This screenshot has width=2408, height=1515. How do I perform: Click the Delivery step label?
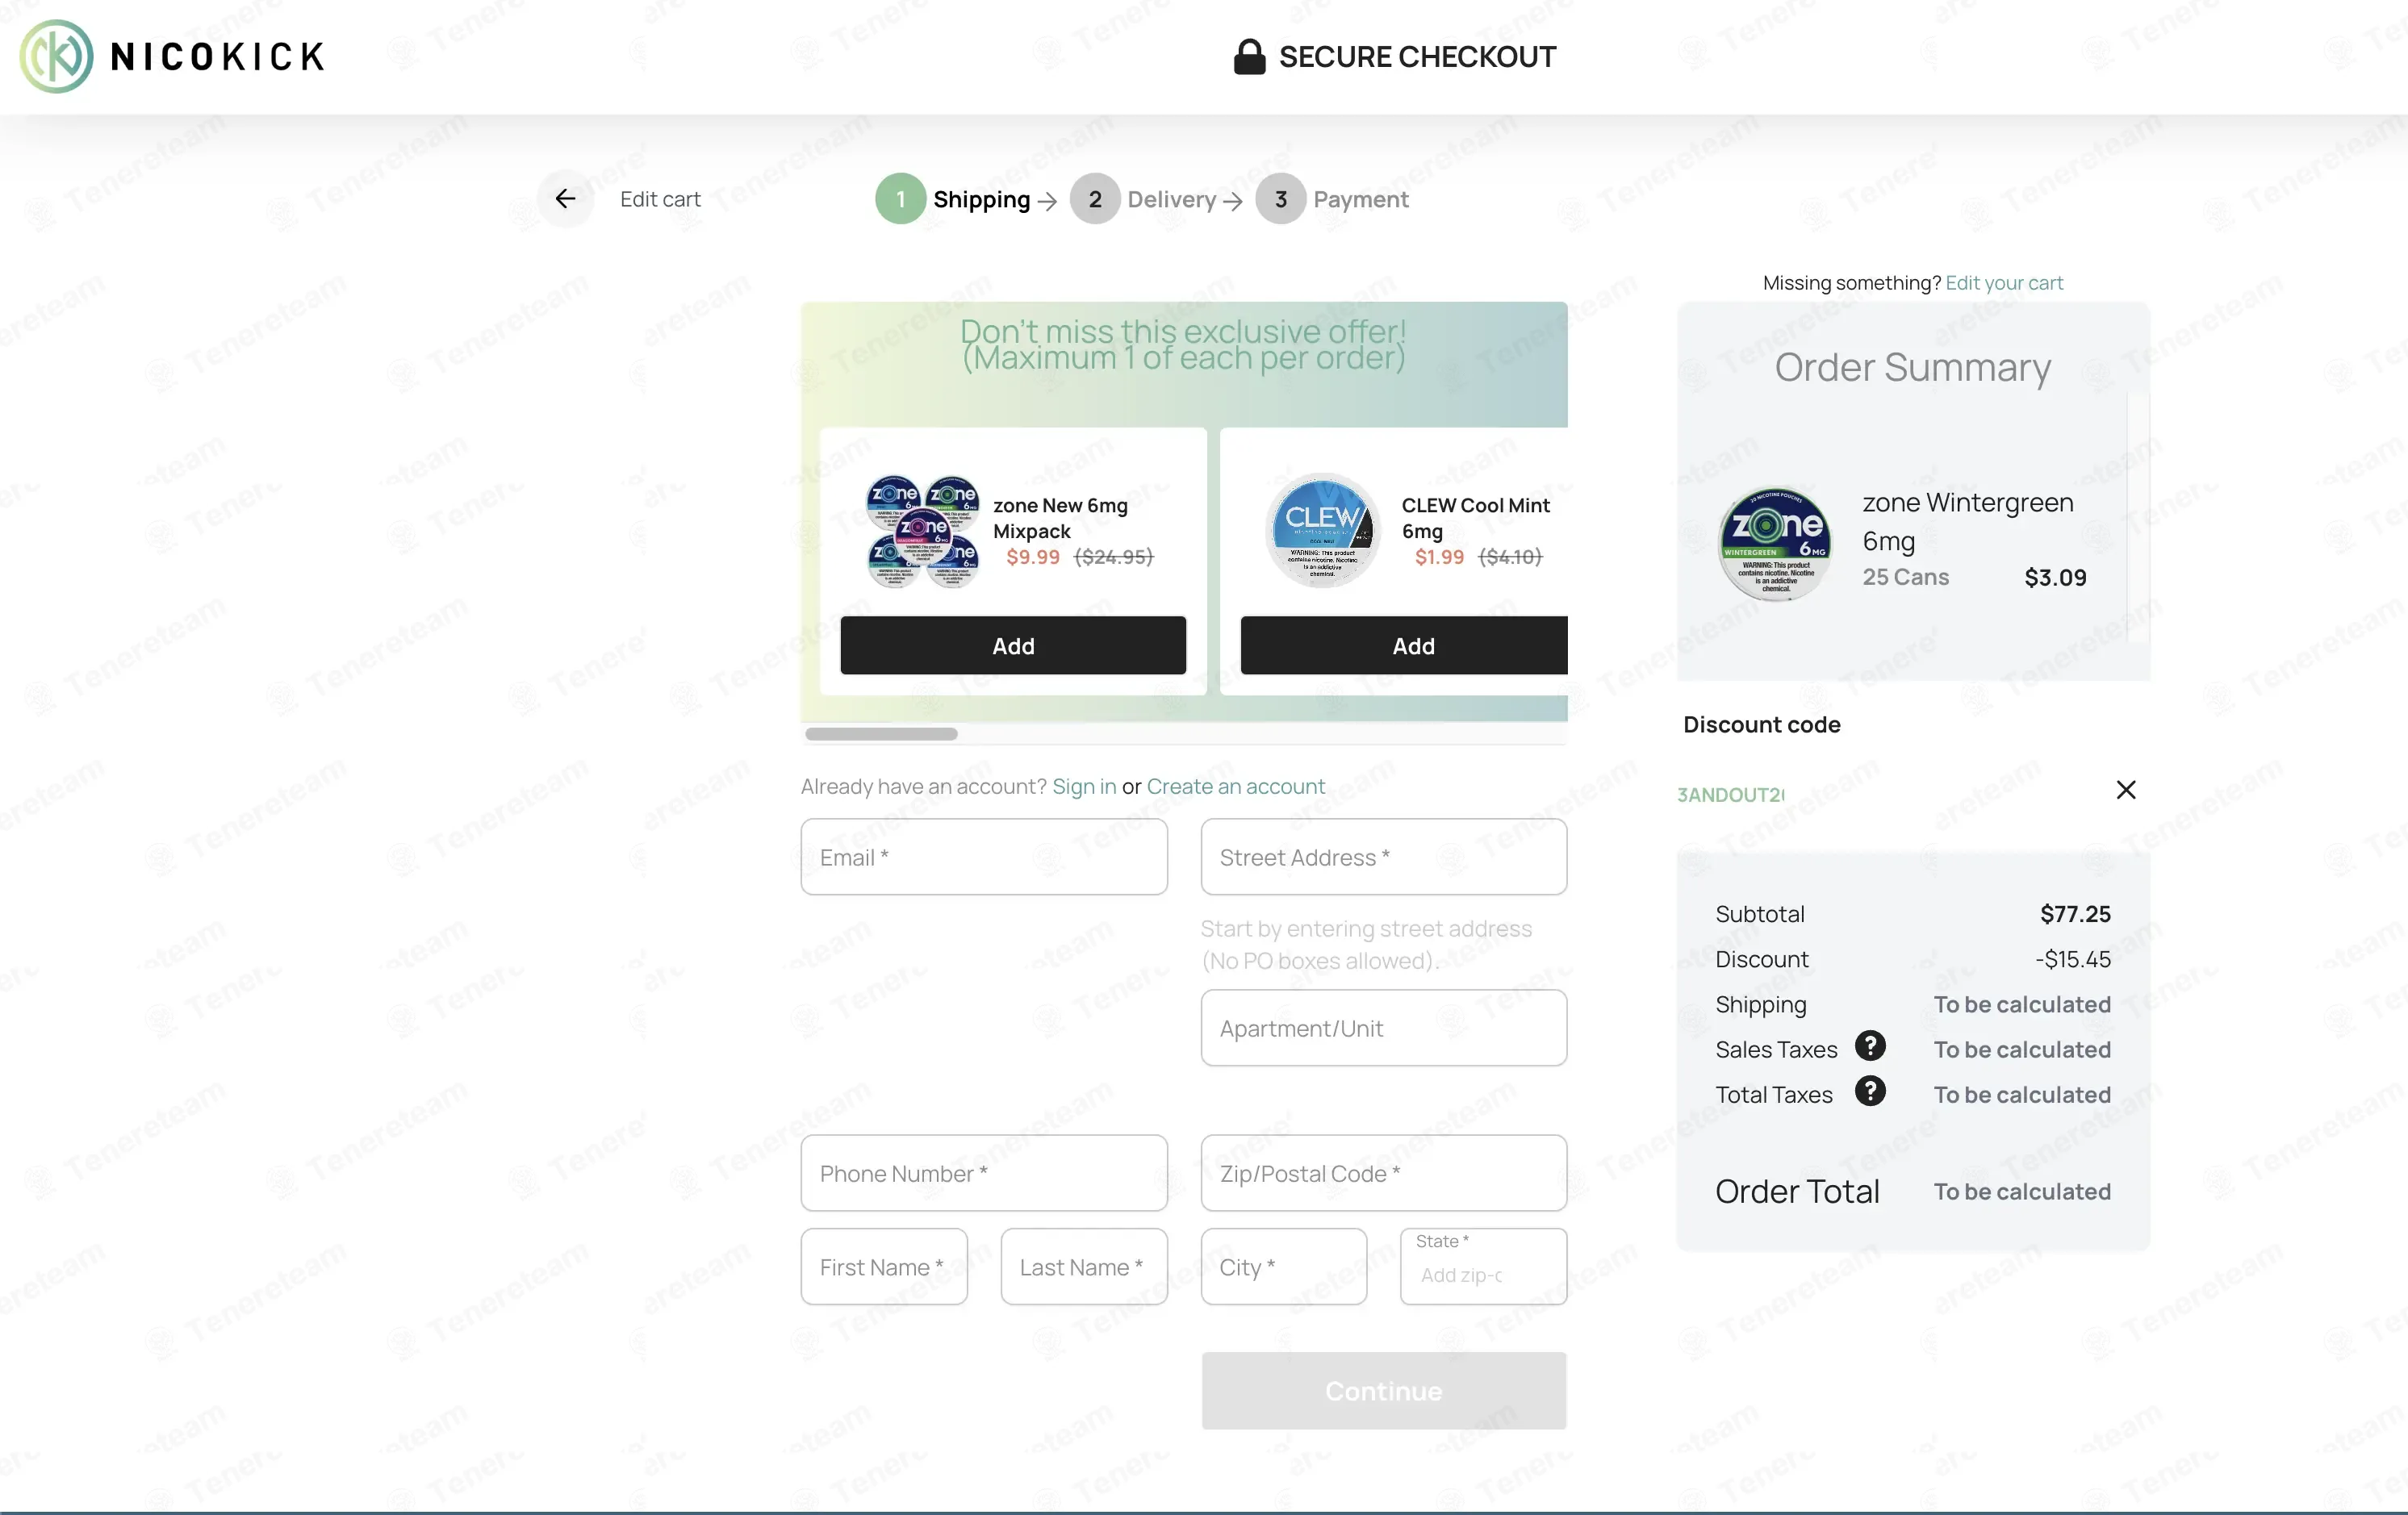1172,199
